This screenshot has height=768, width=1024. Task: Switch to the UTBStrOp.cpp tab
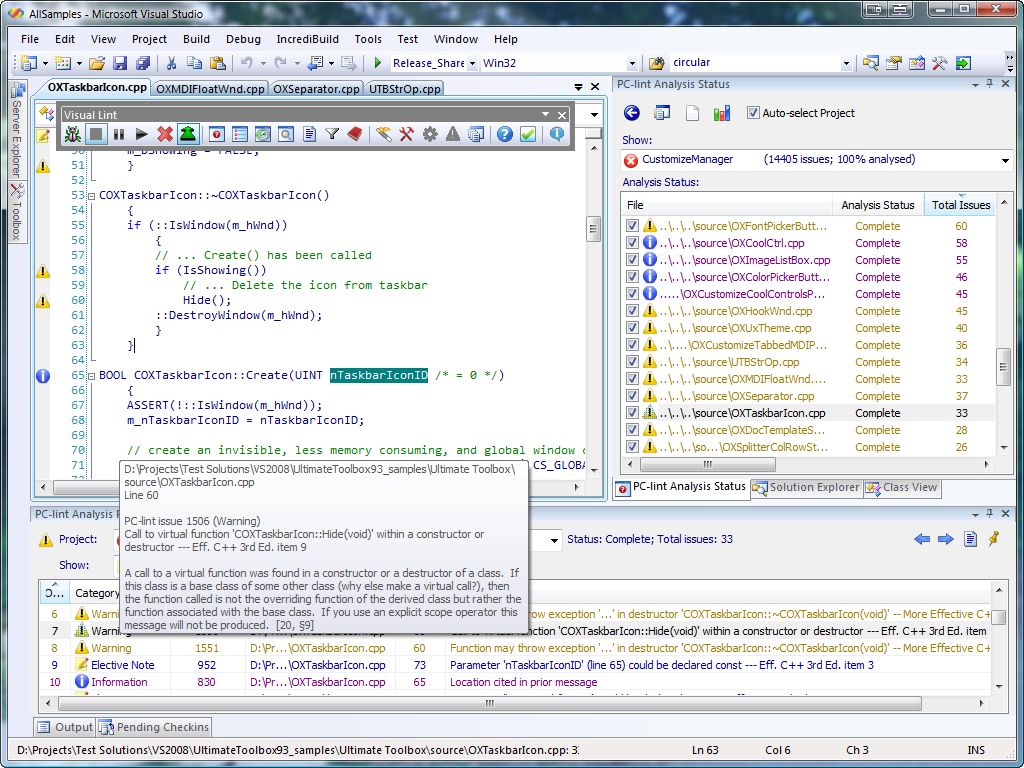(x=405, y=89)
